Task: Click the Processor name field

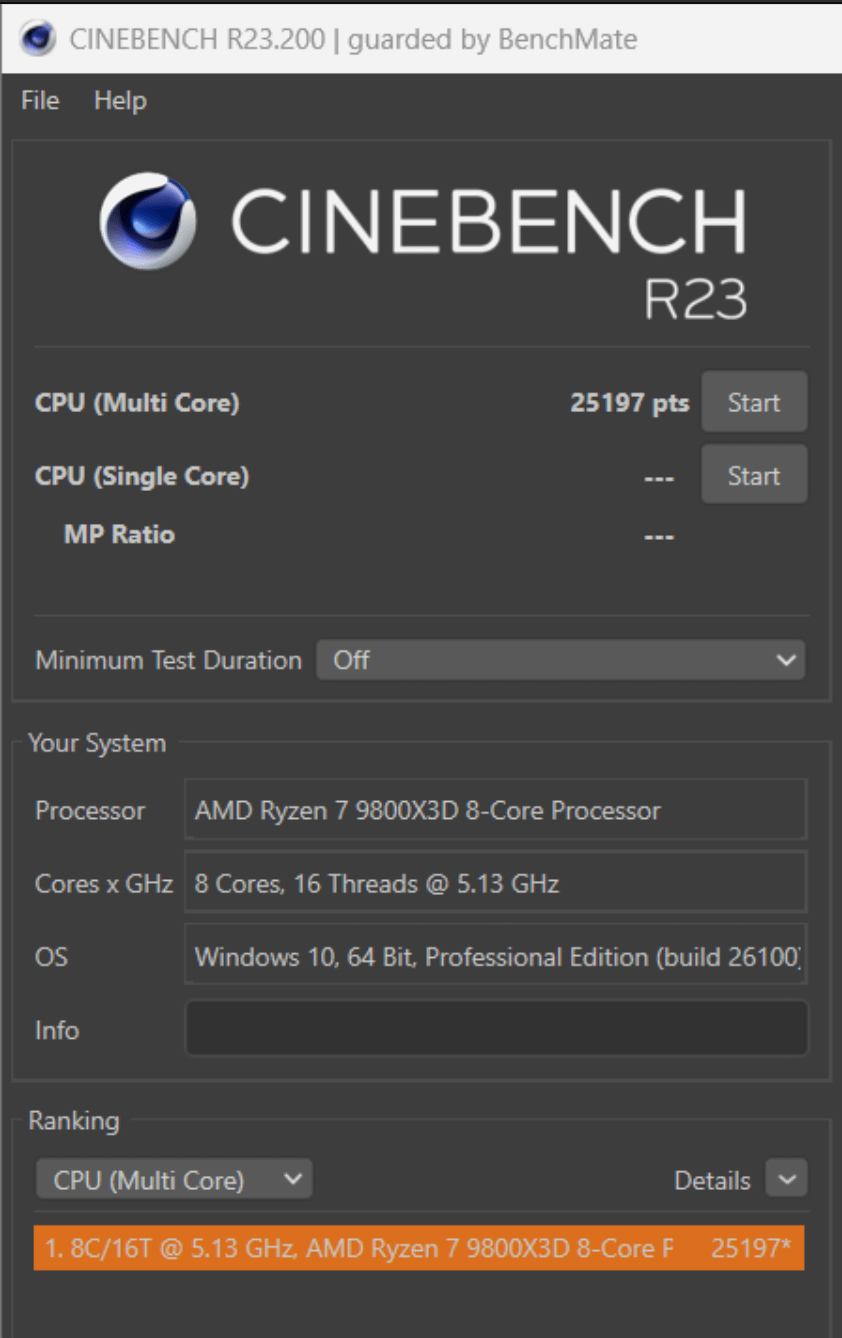Action: pos(496,809)
